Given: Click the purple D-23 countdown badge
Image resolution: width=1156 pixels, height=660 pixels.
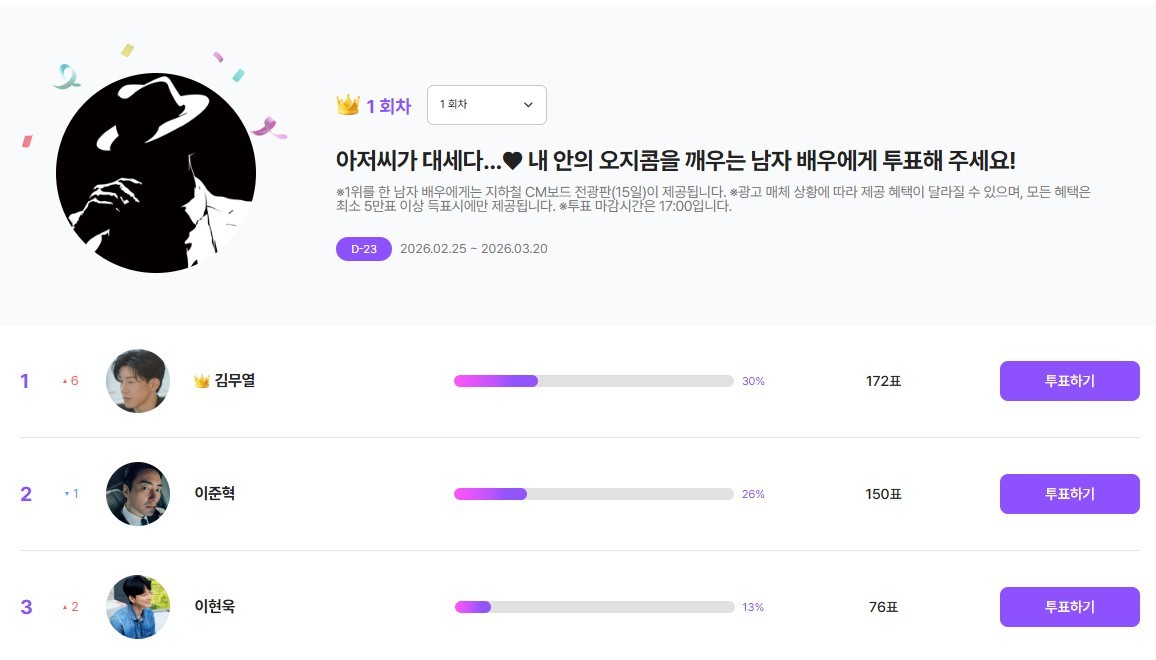Looking at the screenshot, I should pos(364,248).
